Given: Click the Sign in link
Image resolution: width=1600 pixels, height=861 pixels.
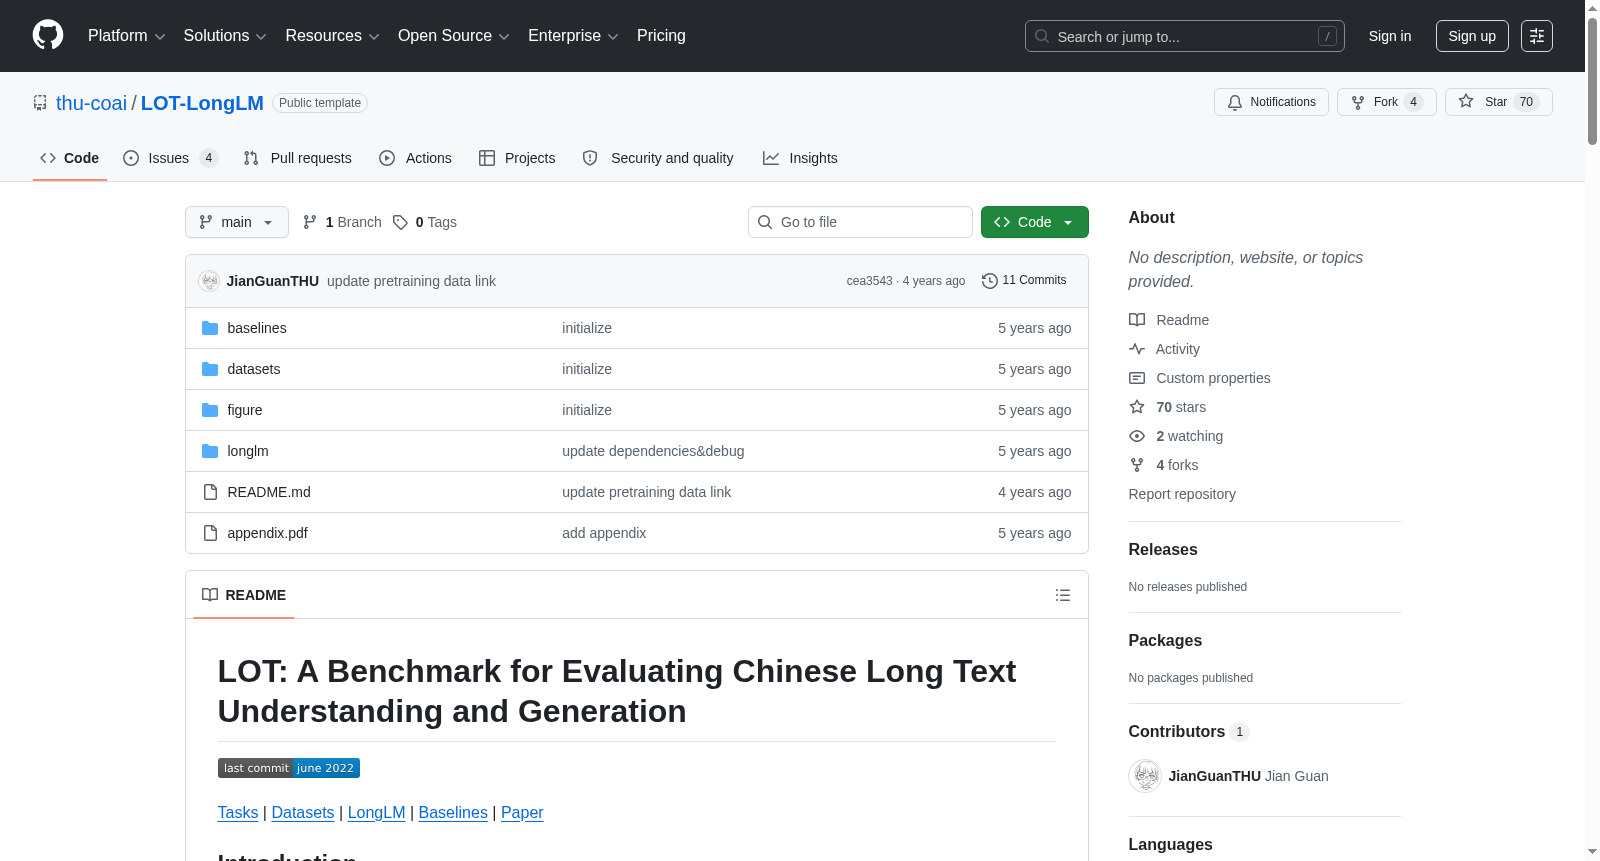Looking at the screenshot, I should [1390, 36].
